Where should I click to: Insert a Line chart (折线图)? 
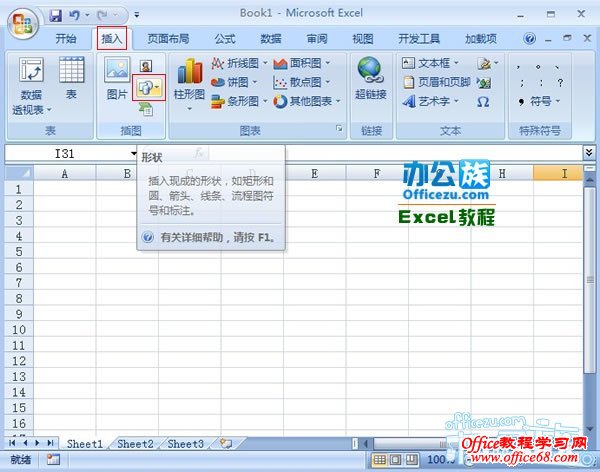[x=239, y=63]
